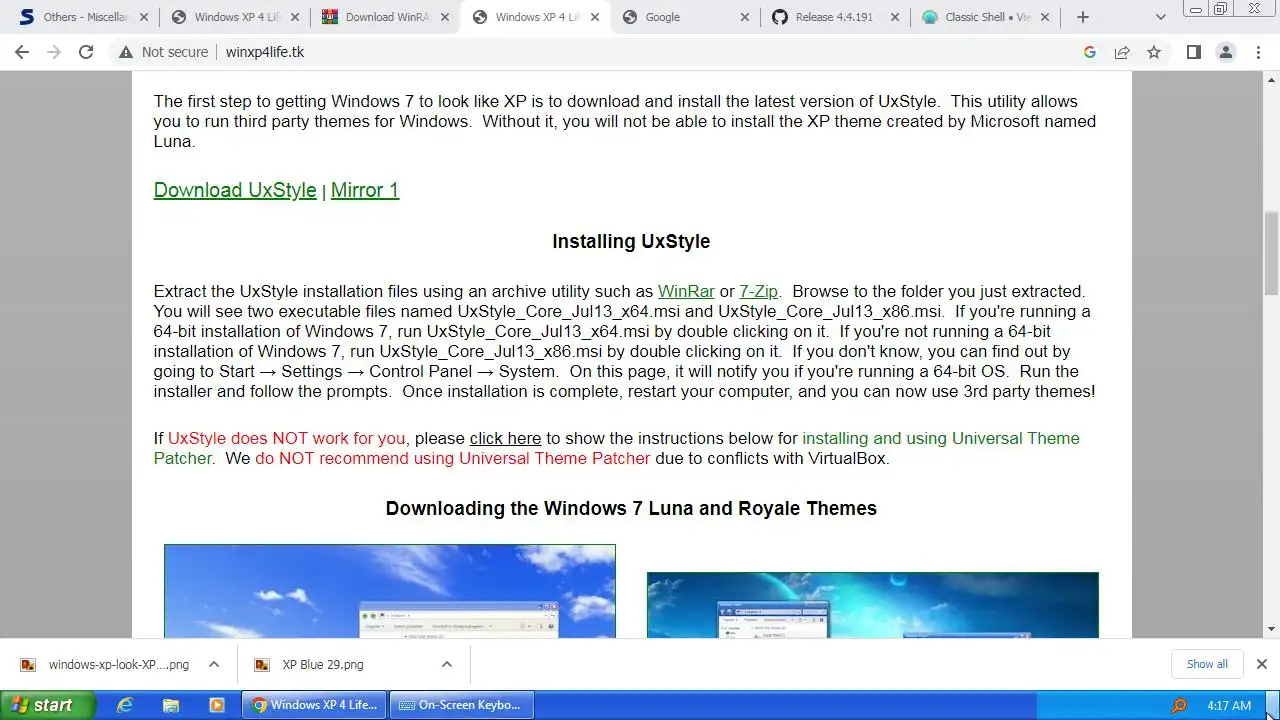Switch to the inactive Windows XP 4 Life tab

pyautogui.click(x=233, y=17)
